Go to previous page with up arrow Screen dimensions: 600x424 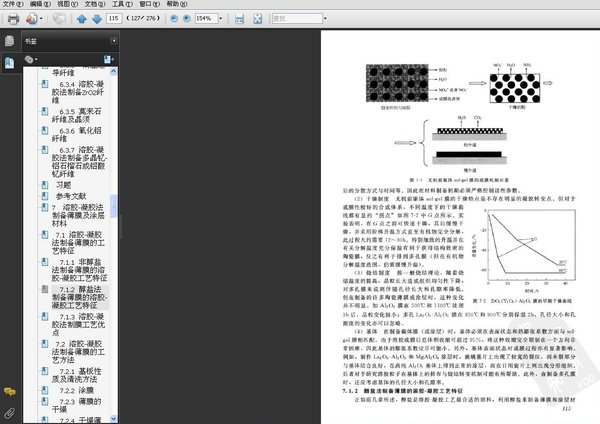(x=82, y=18)
